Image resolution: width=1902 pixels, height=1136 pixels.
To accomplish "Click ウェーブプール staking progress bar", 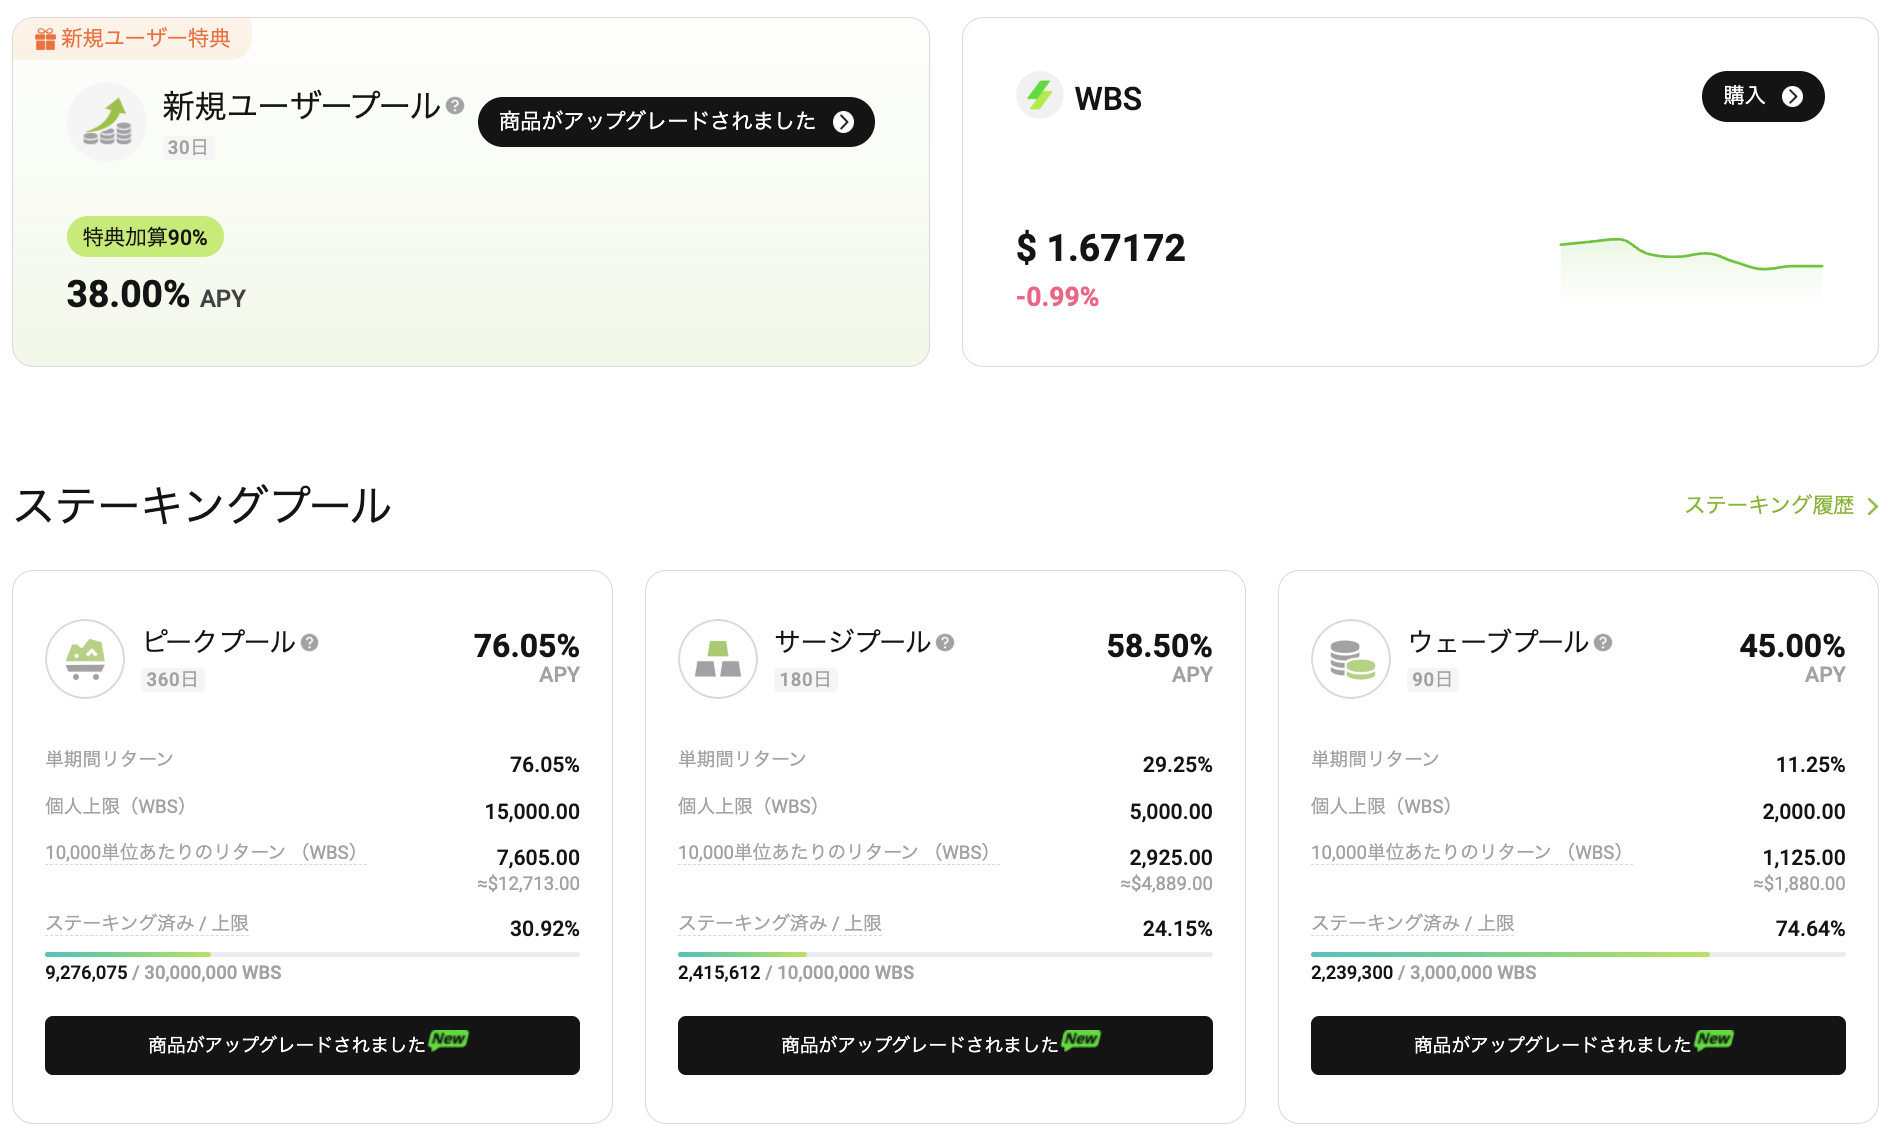I will coord(1578,954).
